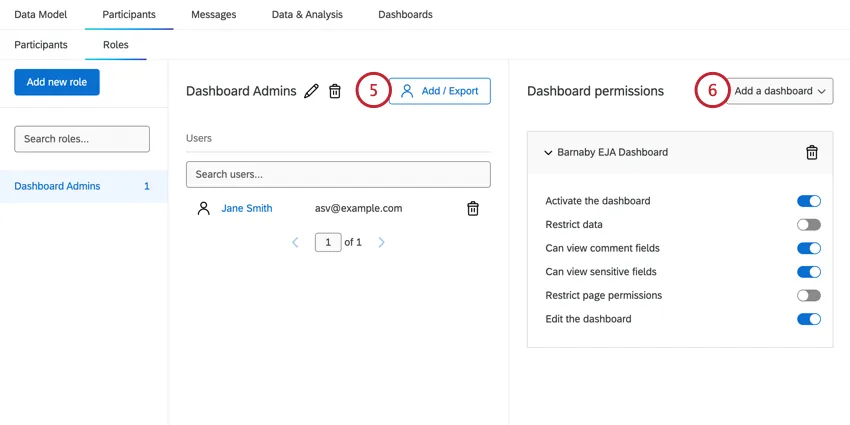Collapse the Barnaby EJA Dashboard section

548,153
